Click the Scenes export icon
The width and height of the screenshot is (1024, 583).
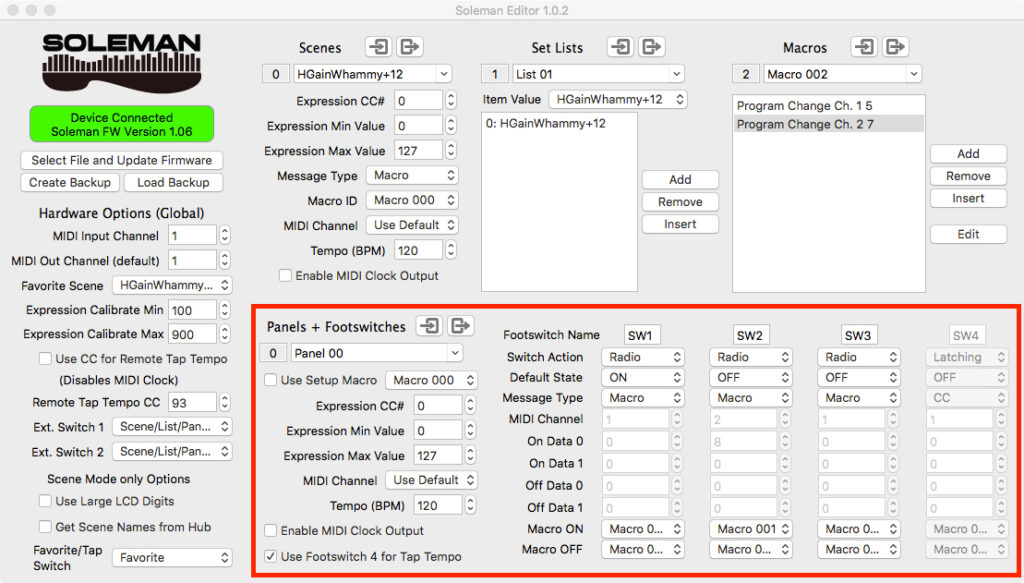410,47
